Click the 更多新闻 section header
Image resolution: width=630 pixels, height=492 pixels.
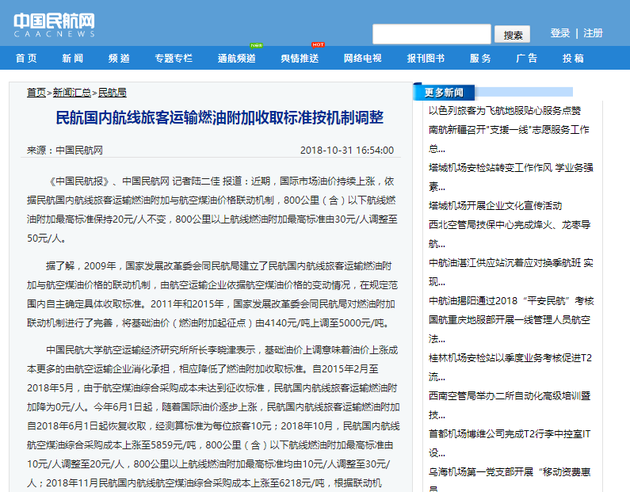coord(444,93)
